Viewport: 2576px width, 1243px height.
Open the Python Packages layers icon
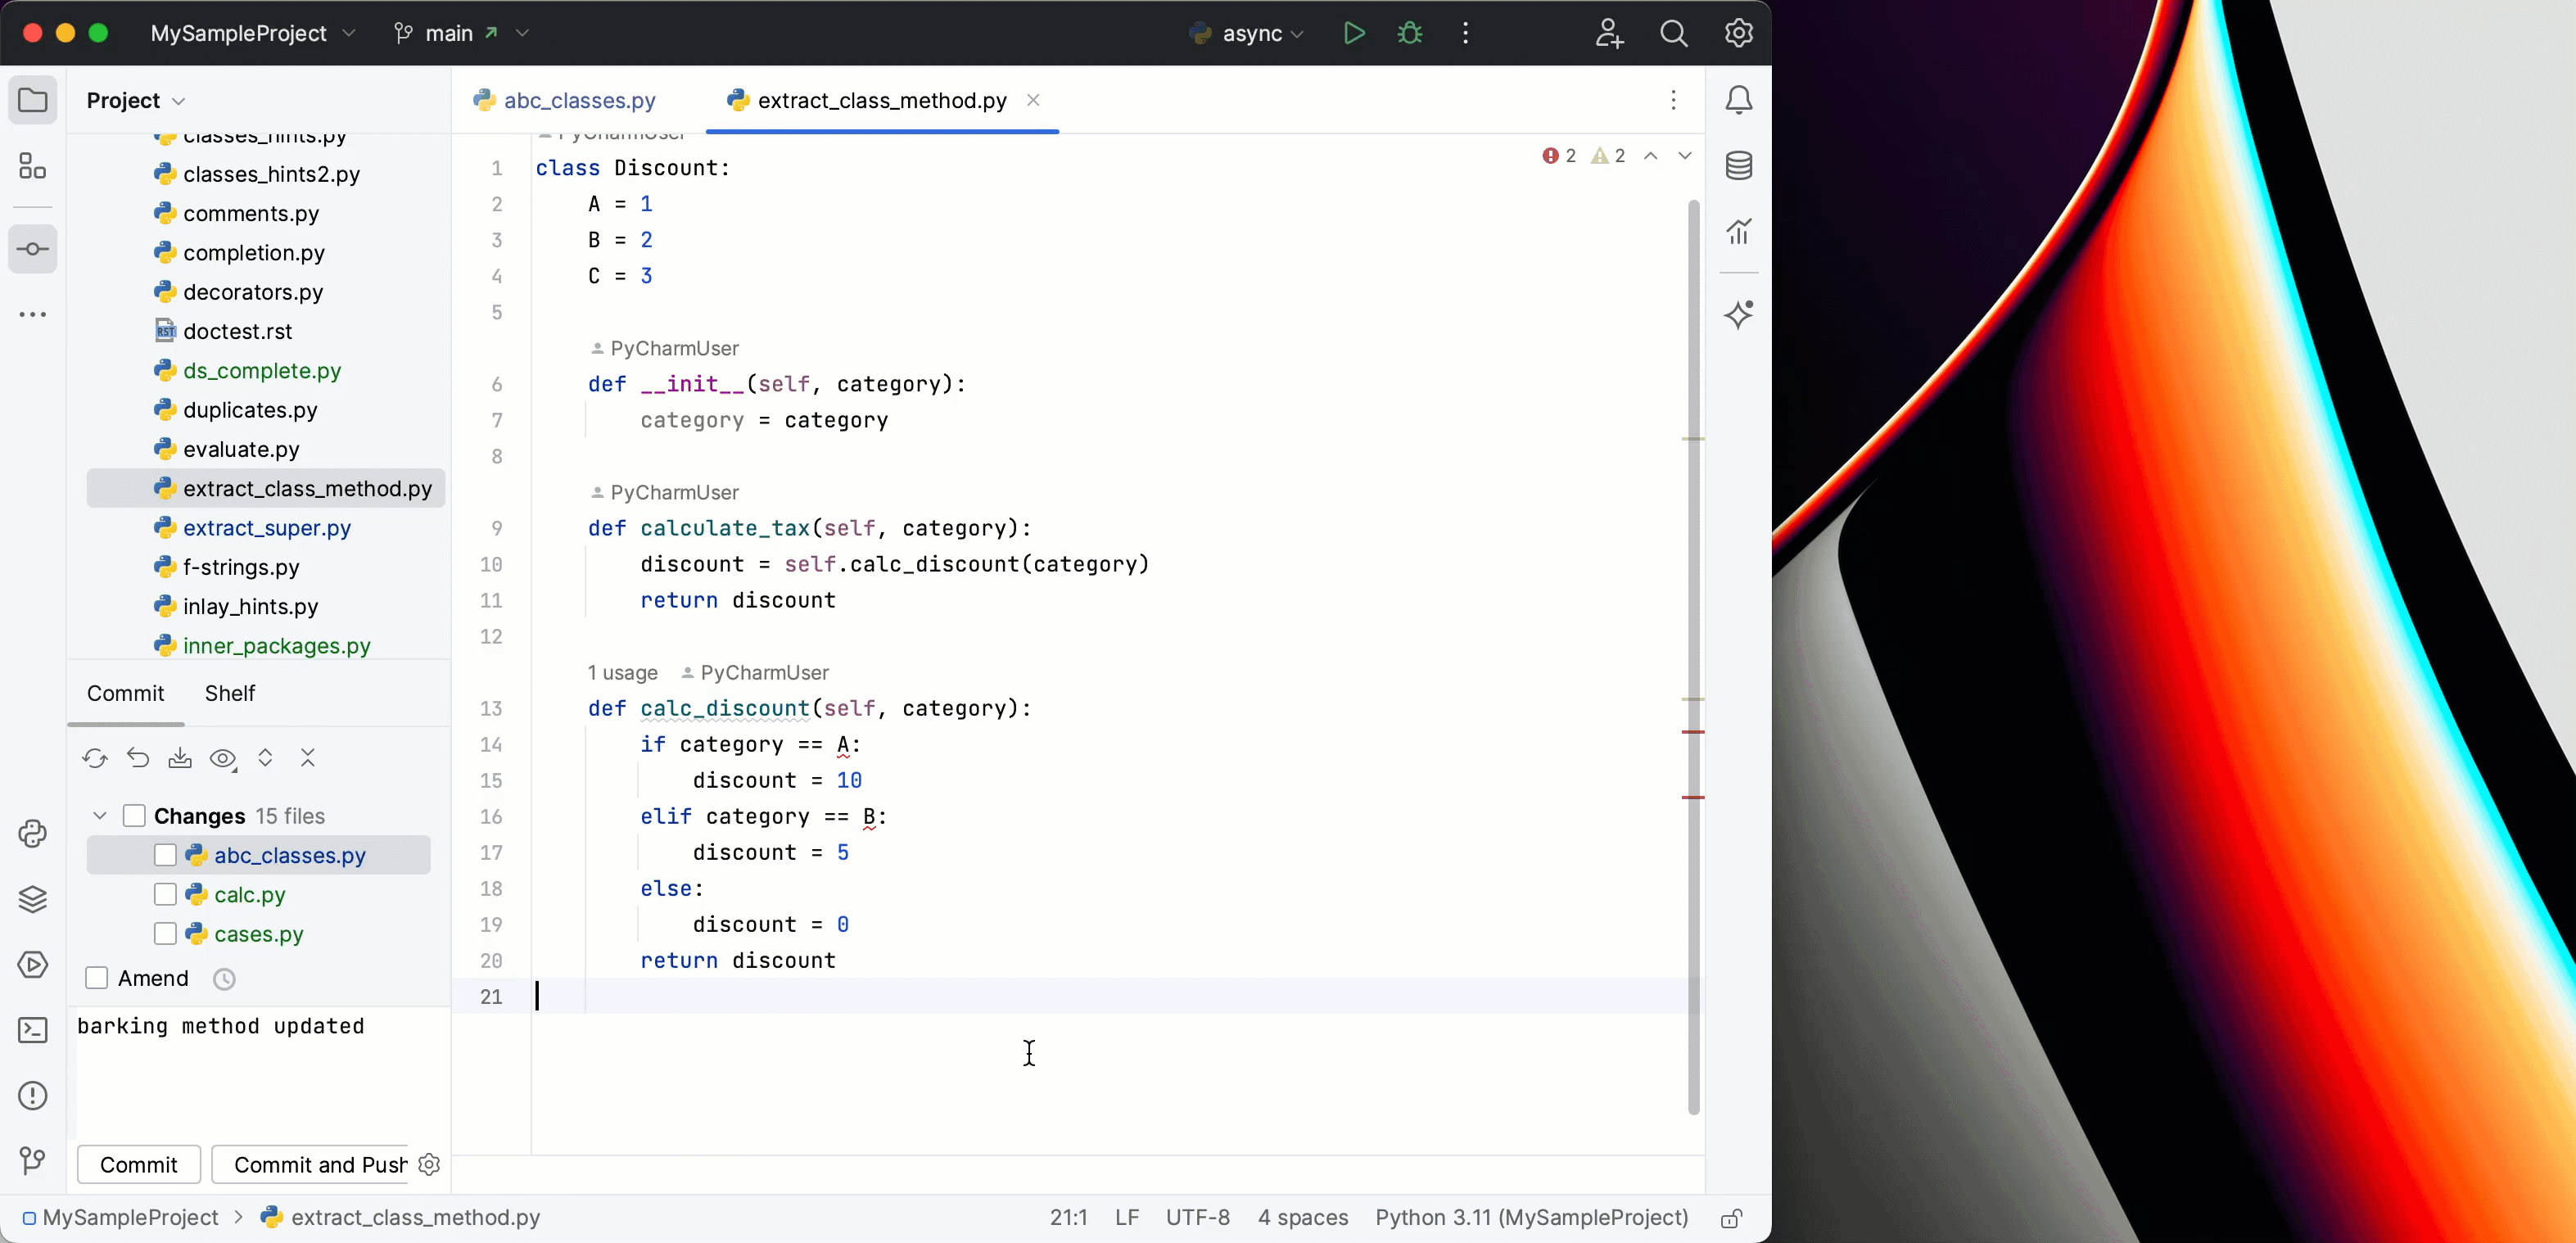(33, 900)
